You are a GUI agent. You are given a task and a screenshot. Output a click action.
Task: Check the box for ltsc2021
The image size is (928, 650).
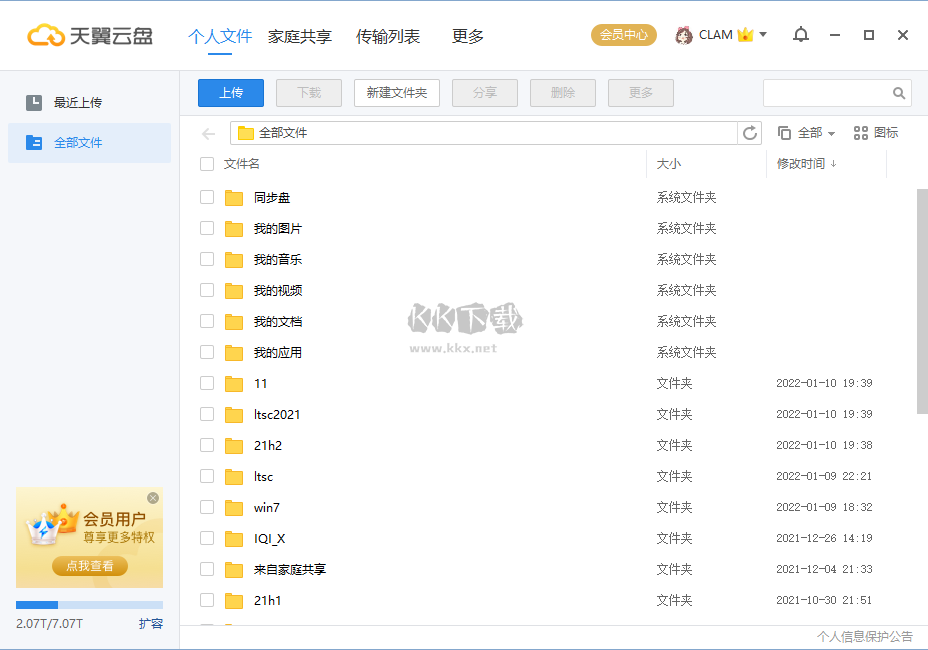207,414
